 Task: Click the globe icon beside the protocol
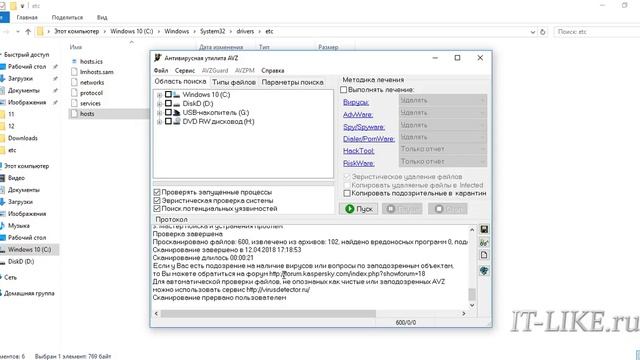tap(484, 271)
